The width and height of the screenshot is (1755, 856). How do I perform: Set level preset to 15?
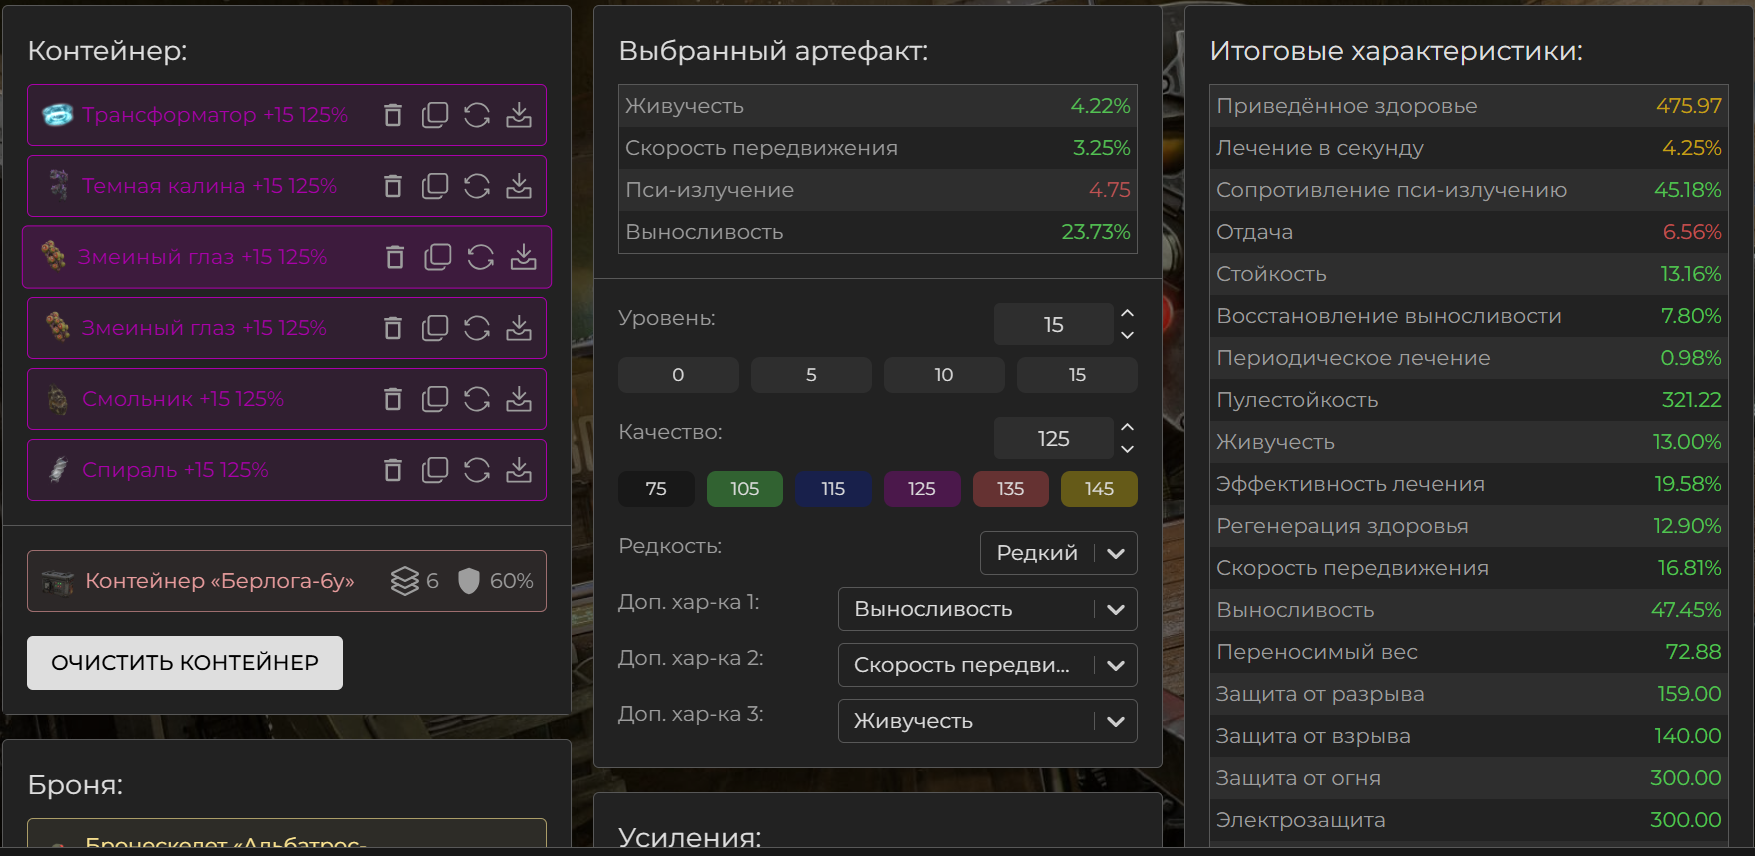pyautogui.click(x=1077, y=375)
